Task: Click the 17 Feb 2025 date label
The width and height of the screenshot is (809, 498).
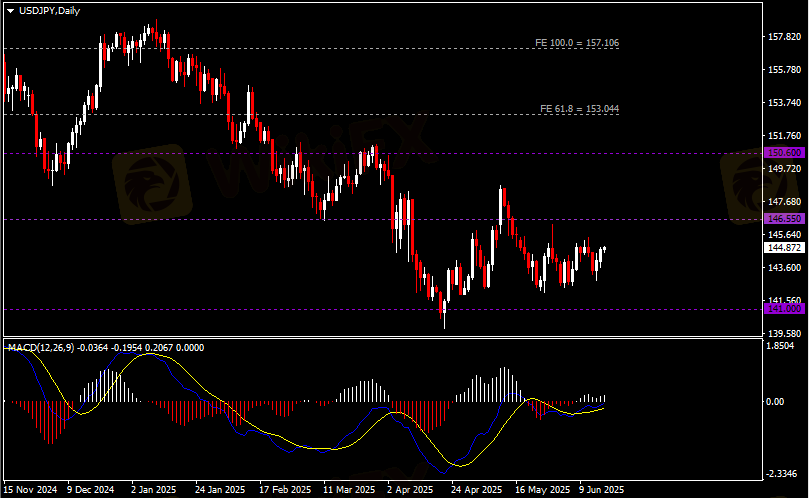Action: [285, 490]
